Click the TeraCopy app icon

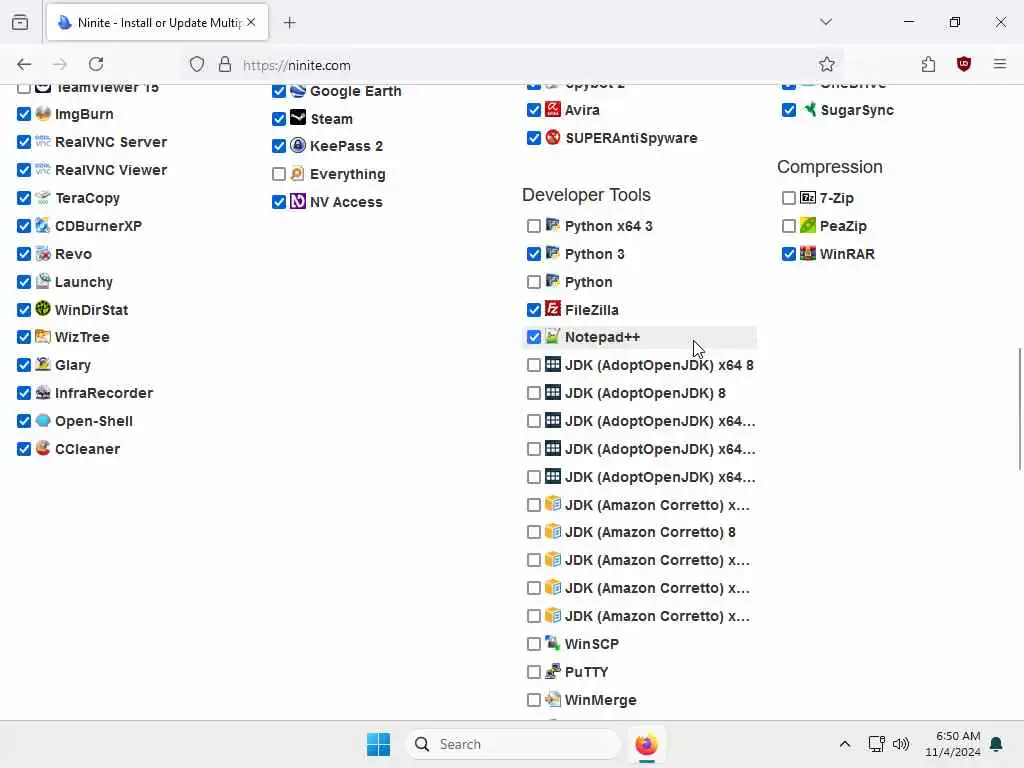coord(43,197)
